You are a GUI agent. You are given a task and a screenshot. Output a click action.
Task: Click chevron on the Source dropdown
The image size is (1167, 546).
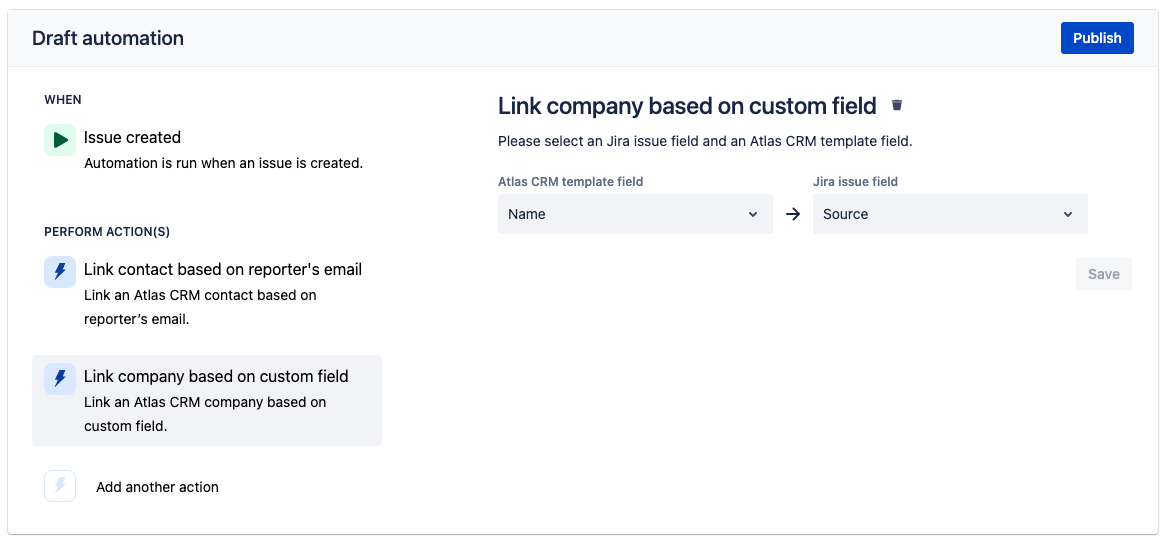[1068, 214]
